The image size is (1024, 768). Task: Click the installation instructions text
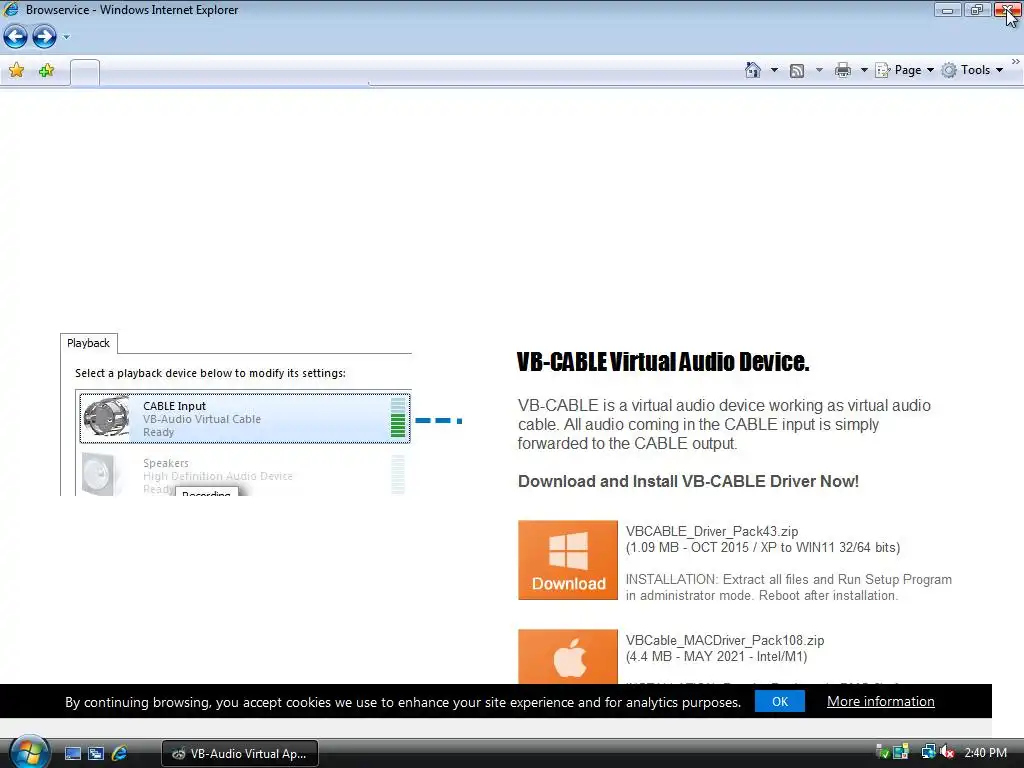pyautogui.click(x=789, y=587)
